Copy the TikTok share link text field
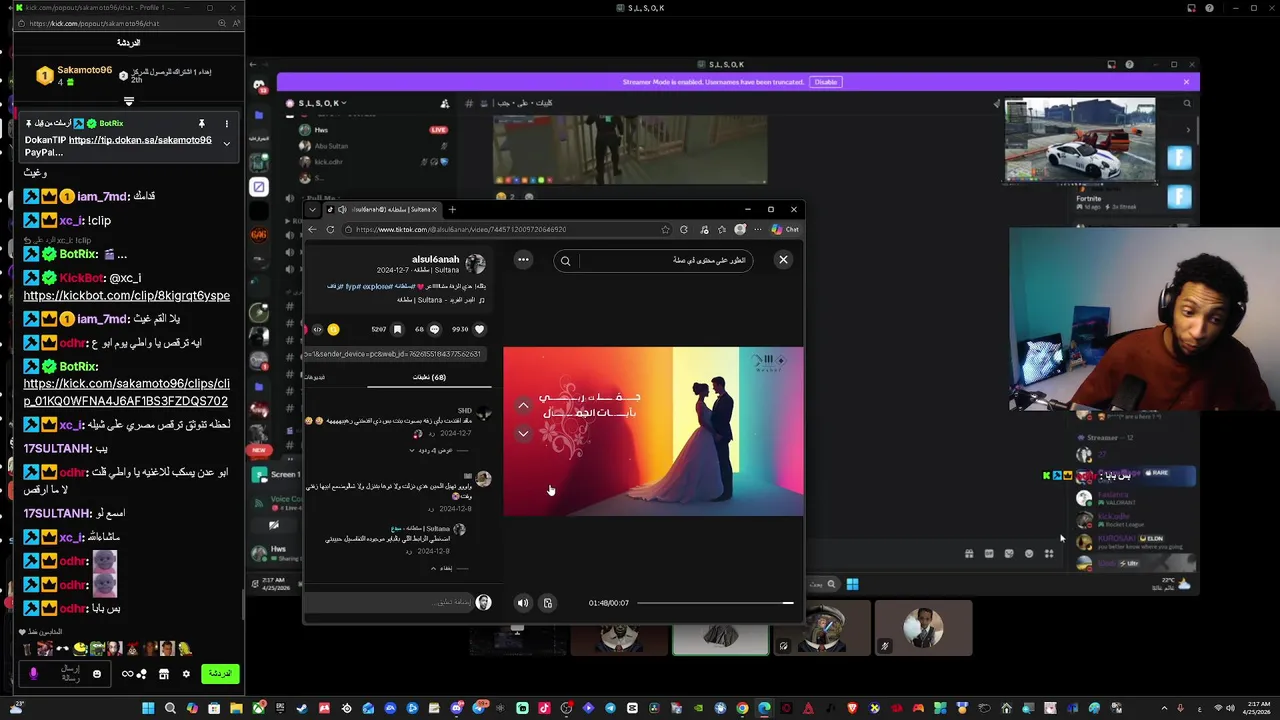Screen dimensions: 1280x720 click(393, 354)
